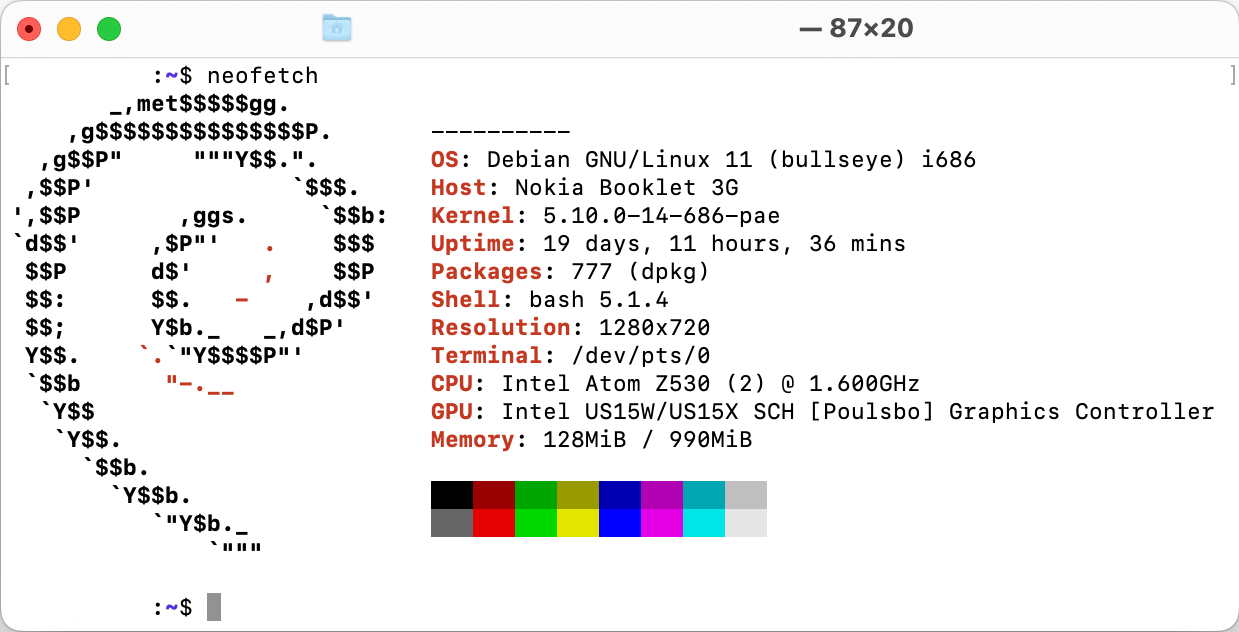Click the dark blue color block
The image size is (1239, 632).
(620, 495)
